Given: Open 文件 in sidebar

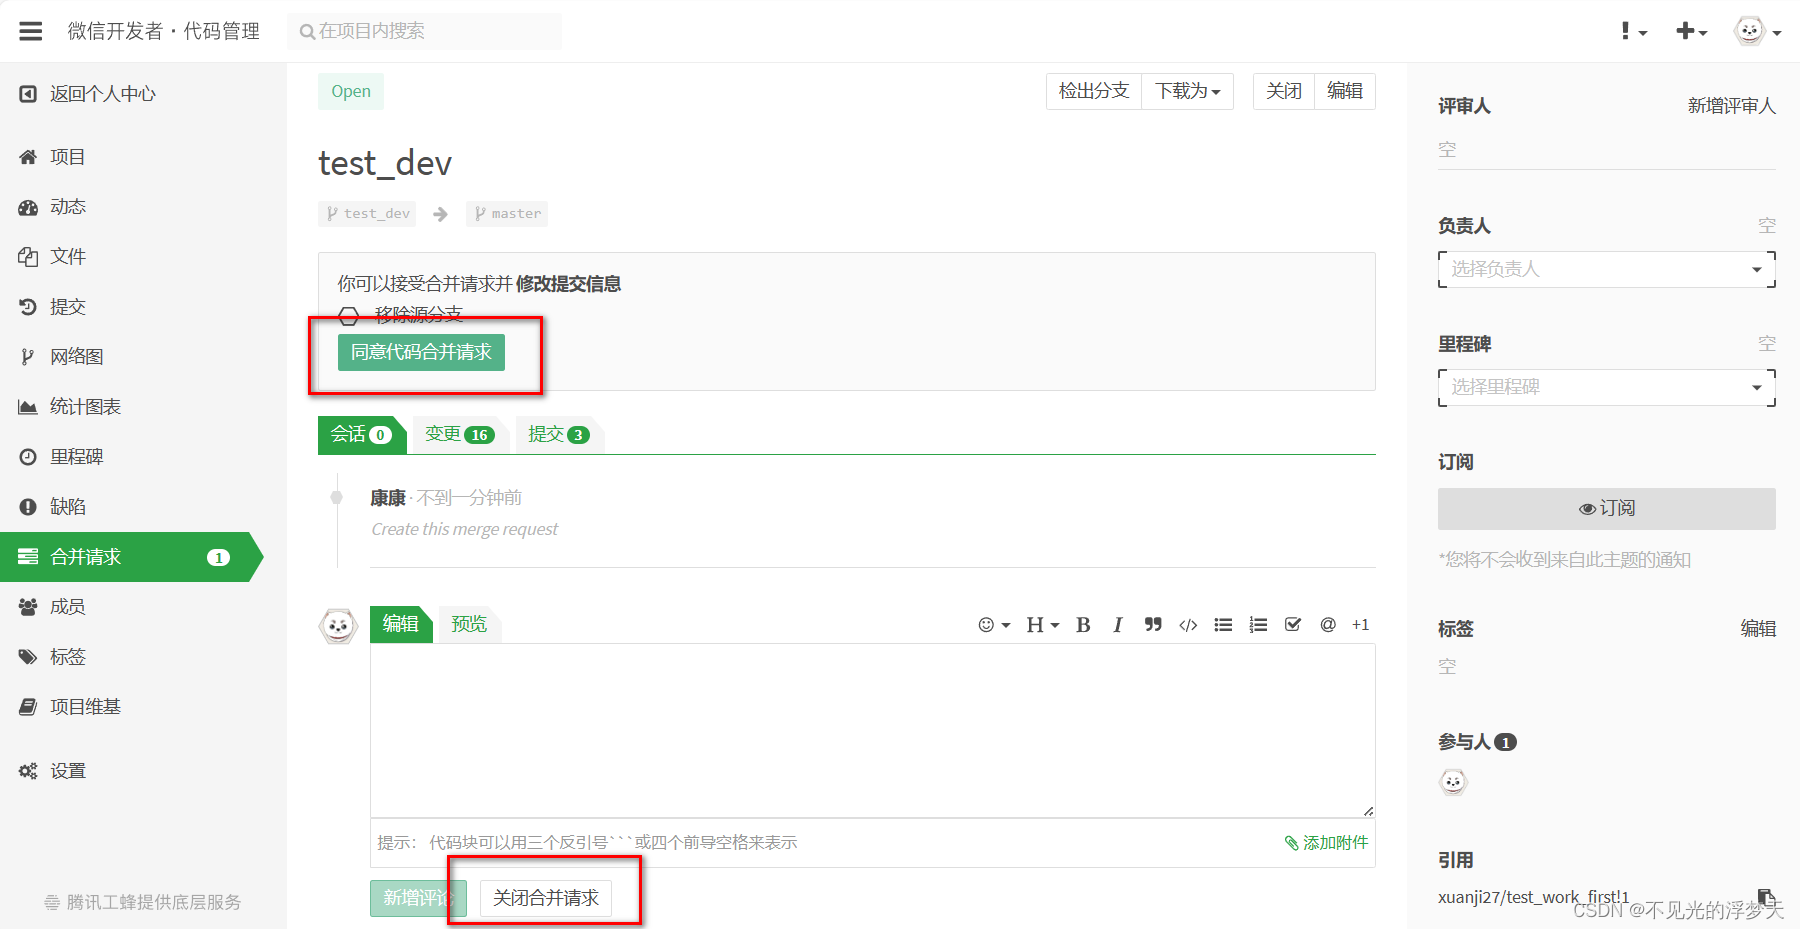Looking at the screenshot, I should click(53, 257).
